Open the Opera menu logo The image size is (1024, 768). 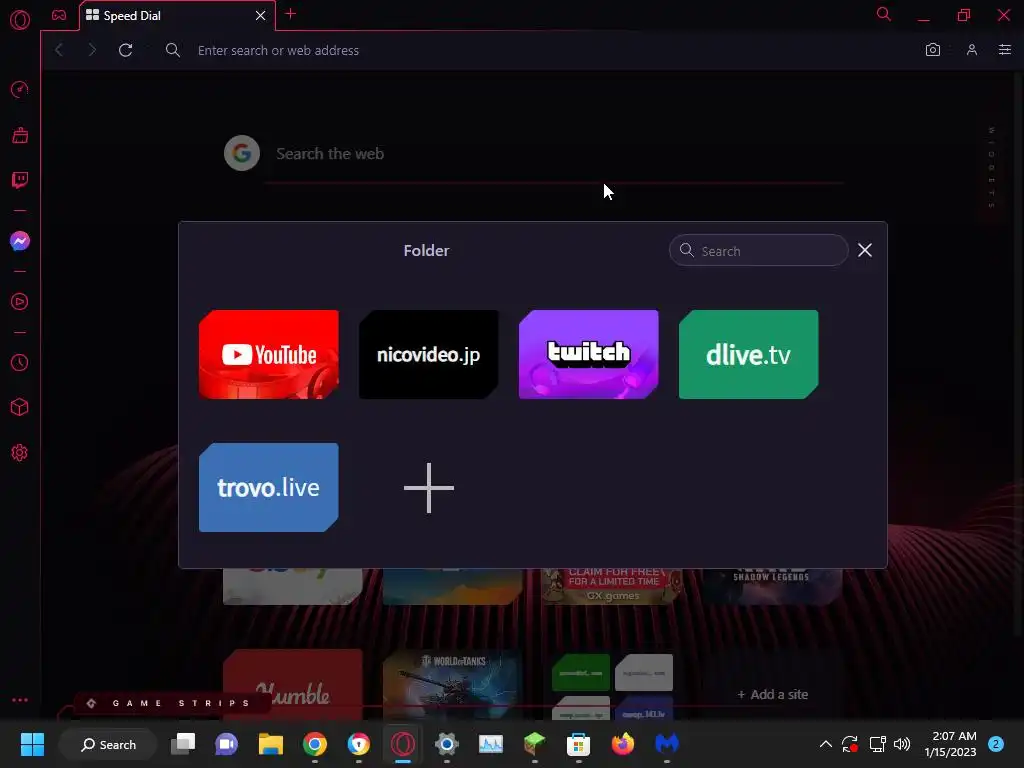pyautogui.click(x=20, y=20)
